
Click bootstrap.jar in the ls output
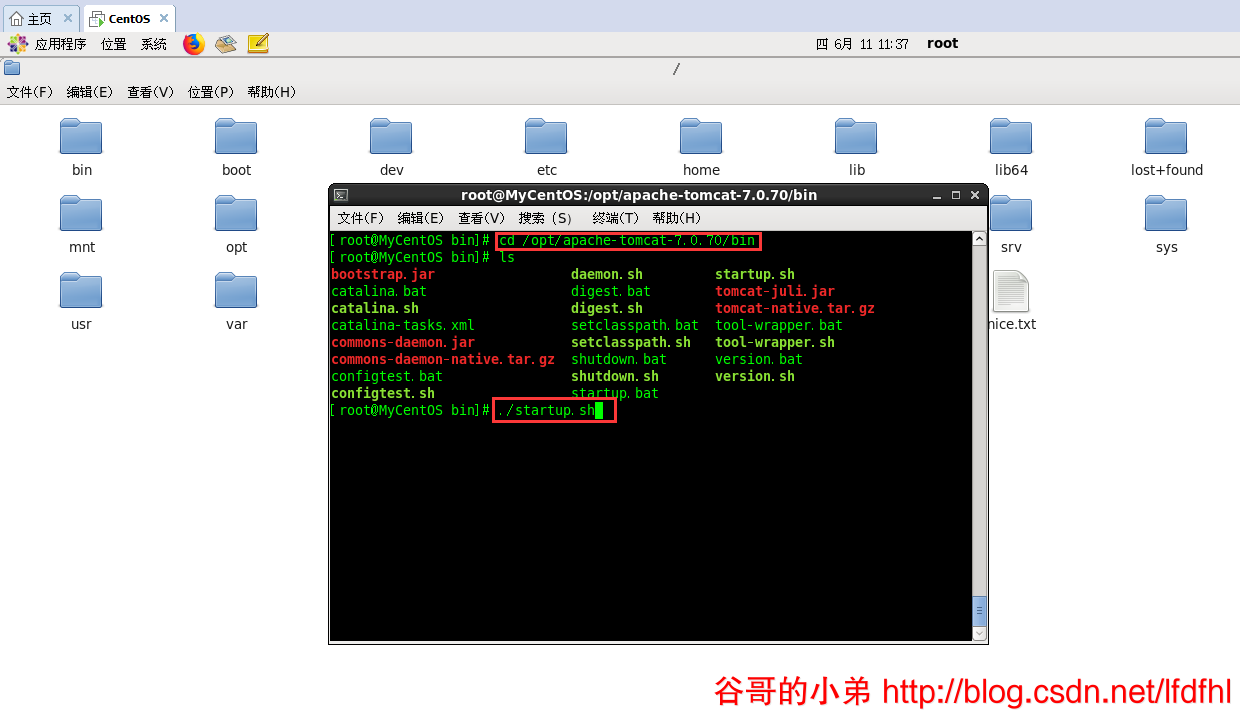tap(383, 274)
